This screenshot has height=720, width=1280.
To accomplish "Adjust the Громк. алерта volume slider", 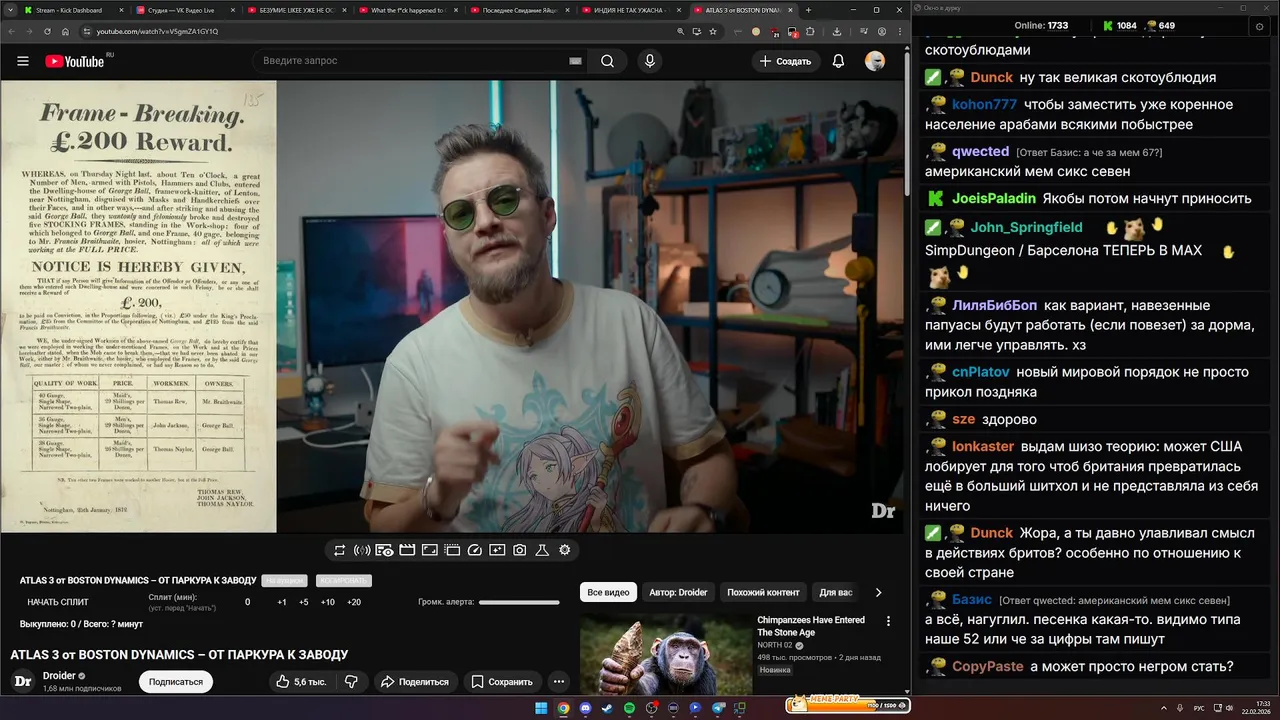I will (x=519, y=602).
